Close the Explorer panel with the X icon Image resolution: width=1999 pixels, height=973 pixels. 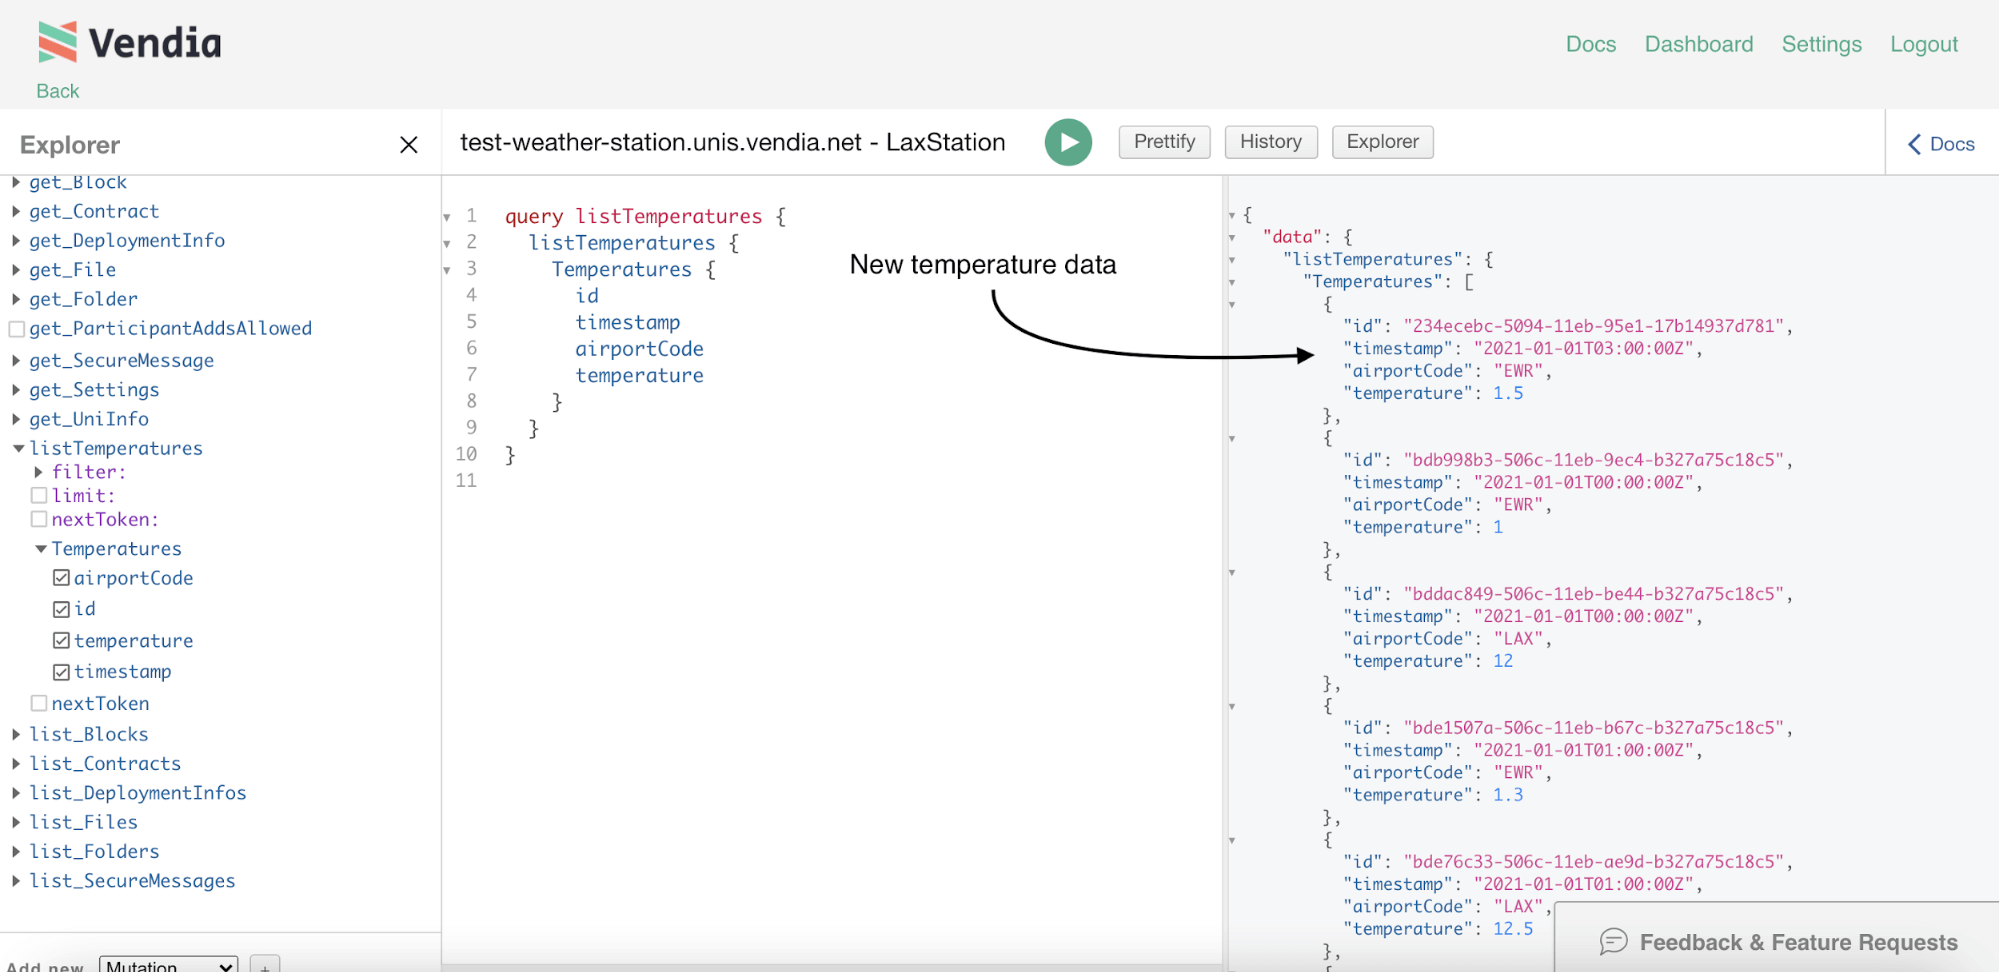click(408, 145)
